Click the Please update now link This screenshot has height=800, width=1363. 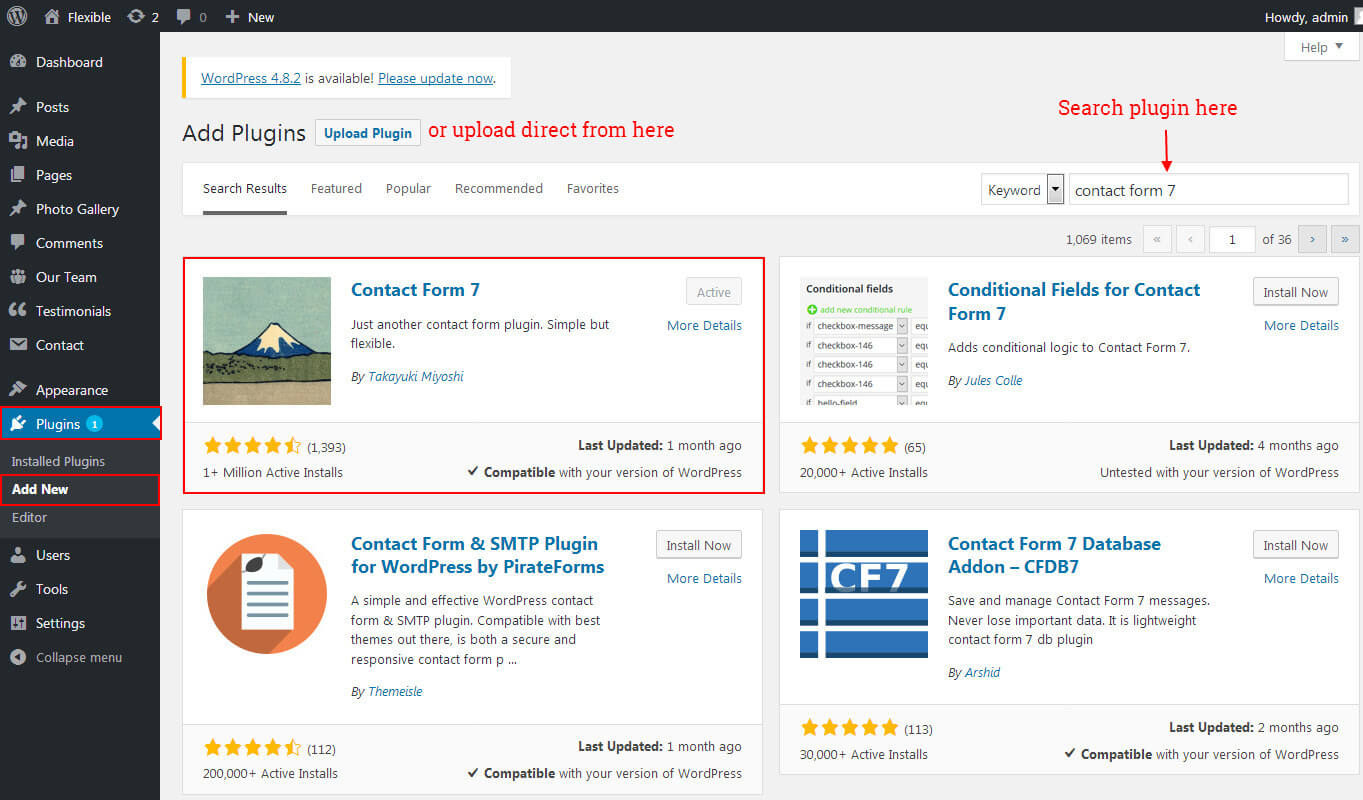pyautogui.click(x=436, y=78)
